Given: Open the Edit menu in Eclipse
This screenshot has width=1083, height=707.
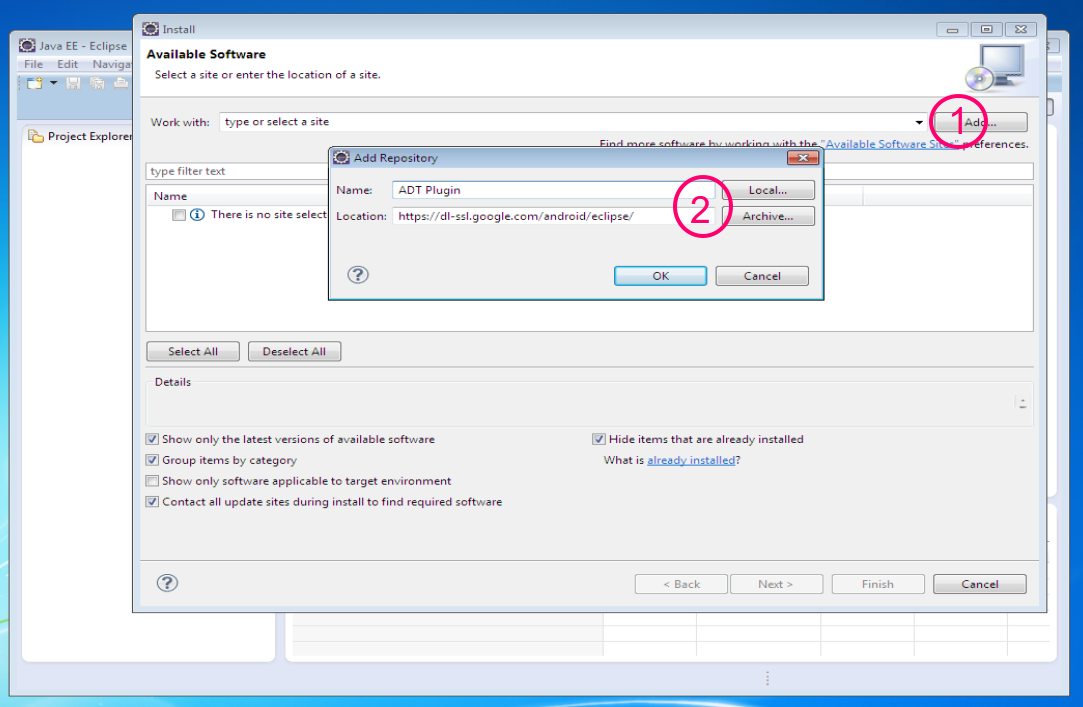Looking at the screenshot, I should (x=67, y=64).
